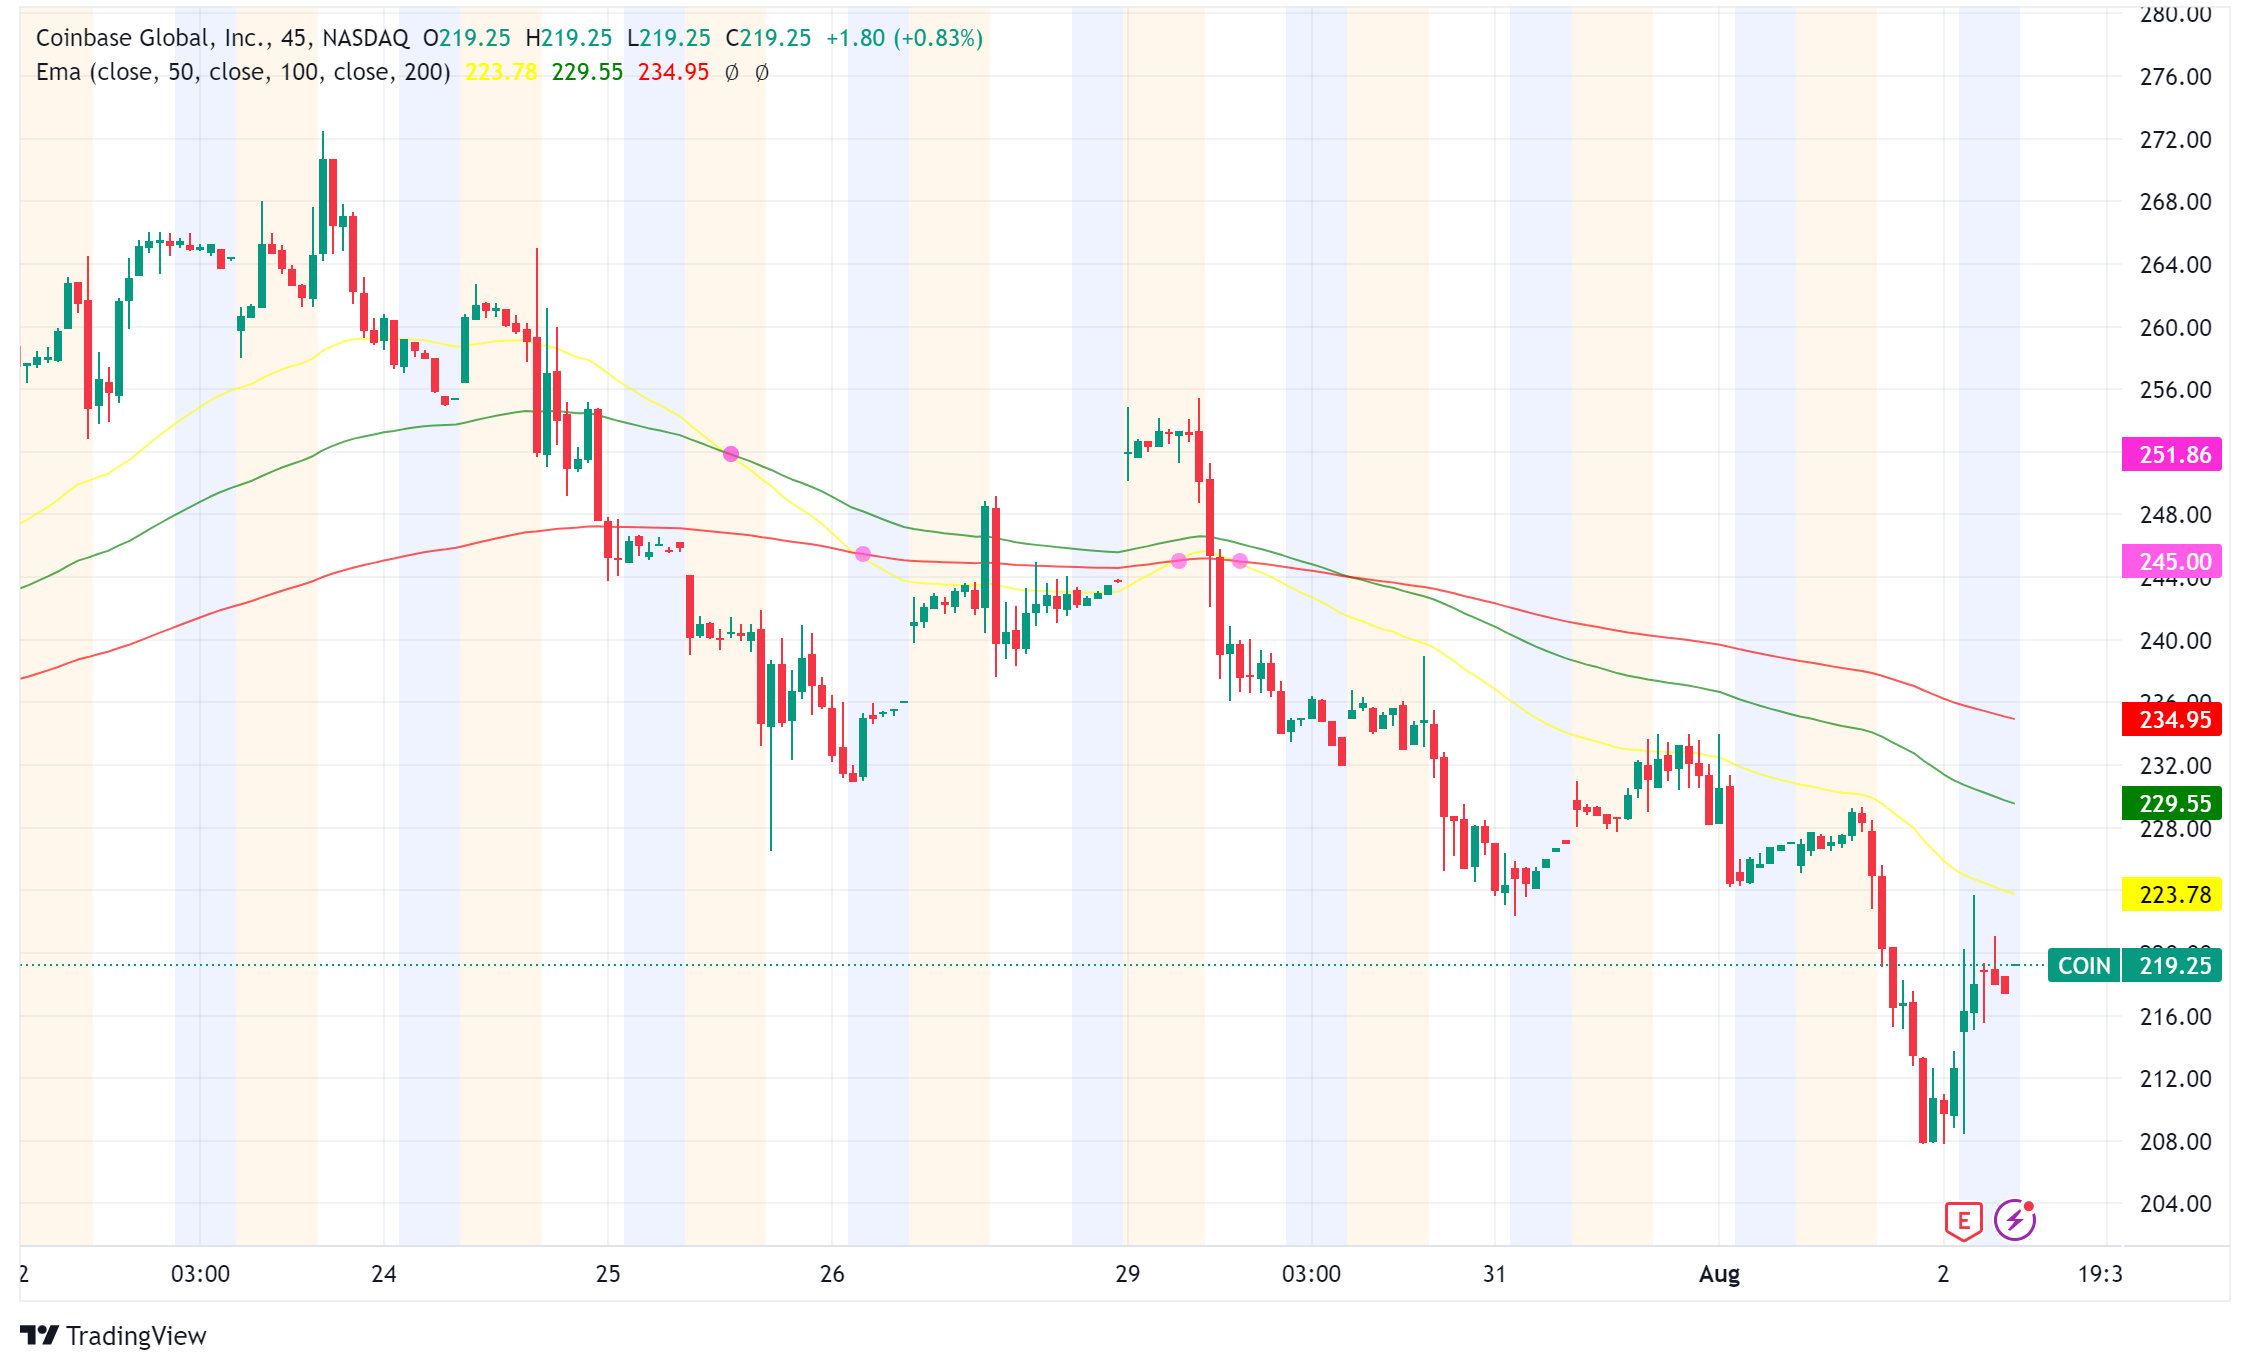Click the pink 245.00 price label
Viewport: 2250px width, 1371px height.
click(2171, 561)
